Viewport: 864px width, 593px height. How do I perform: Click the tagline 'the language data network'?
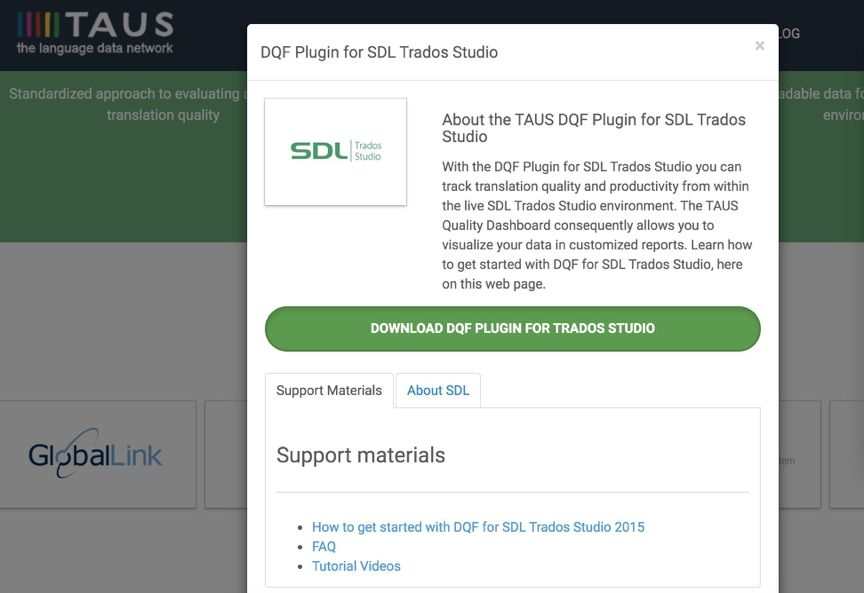click(95, 48)
